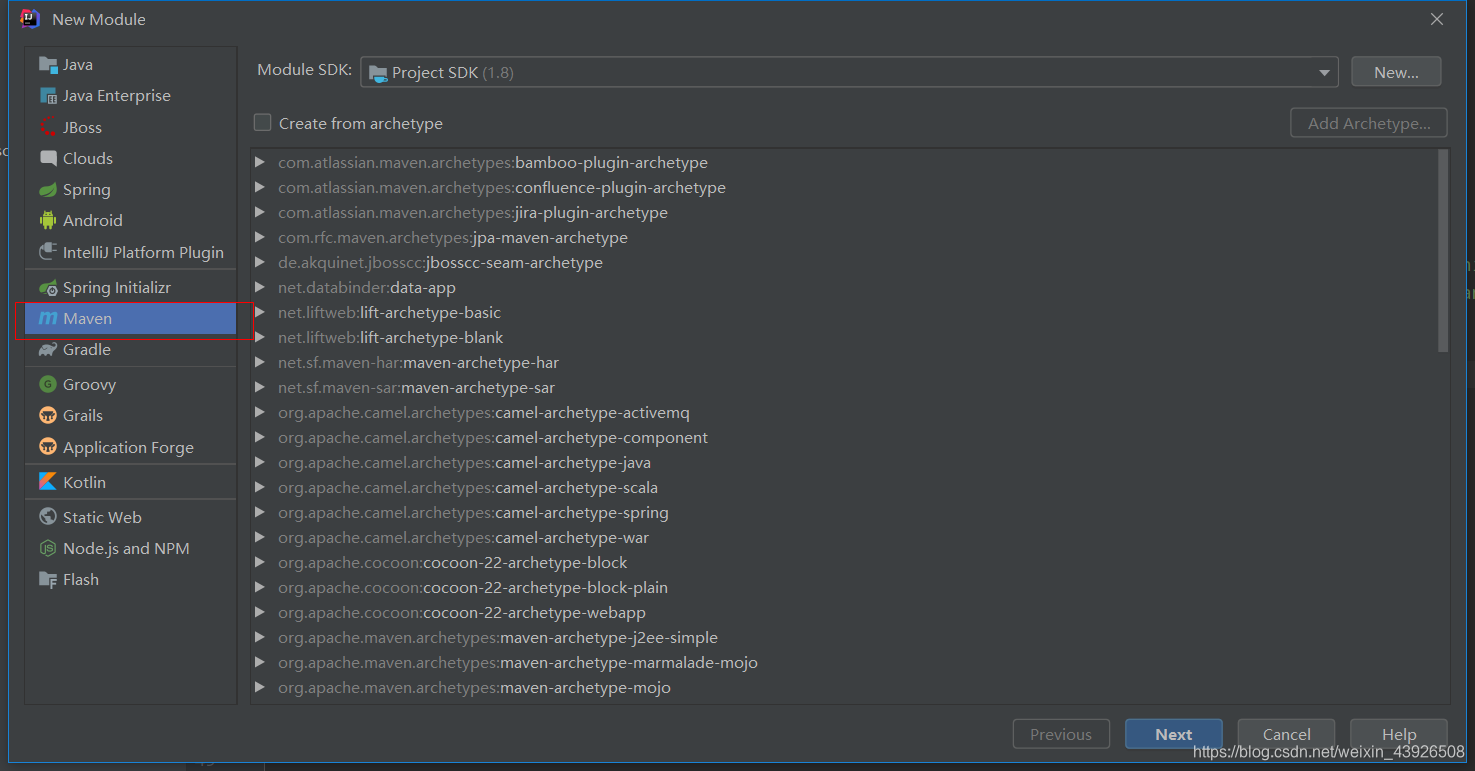Select cocoon-22-archetype-webapp row
Viewport: 1475px width, 771px height.
point(844,612)
